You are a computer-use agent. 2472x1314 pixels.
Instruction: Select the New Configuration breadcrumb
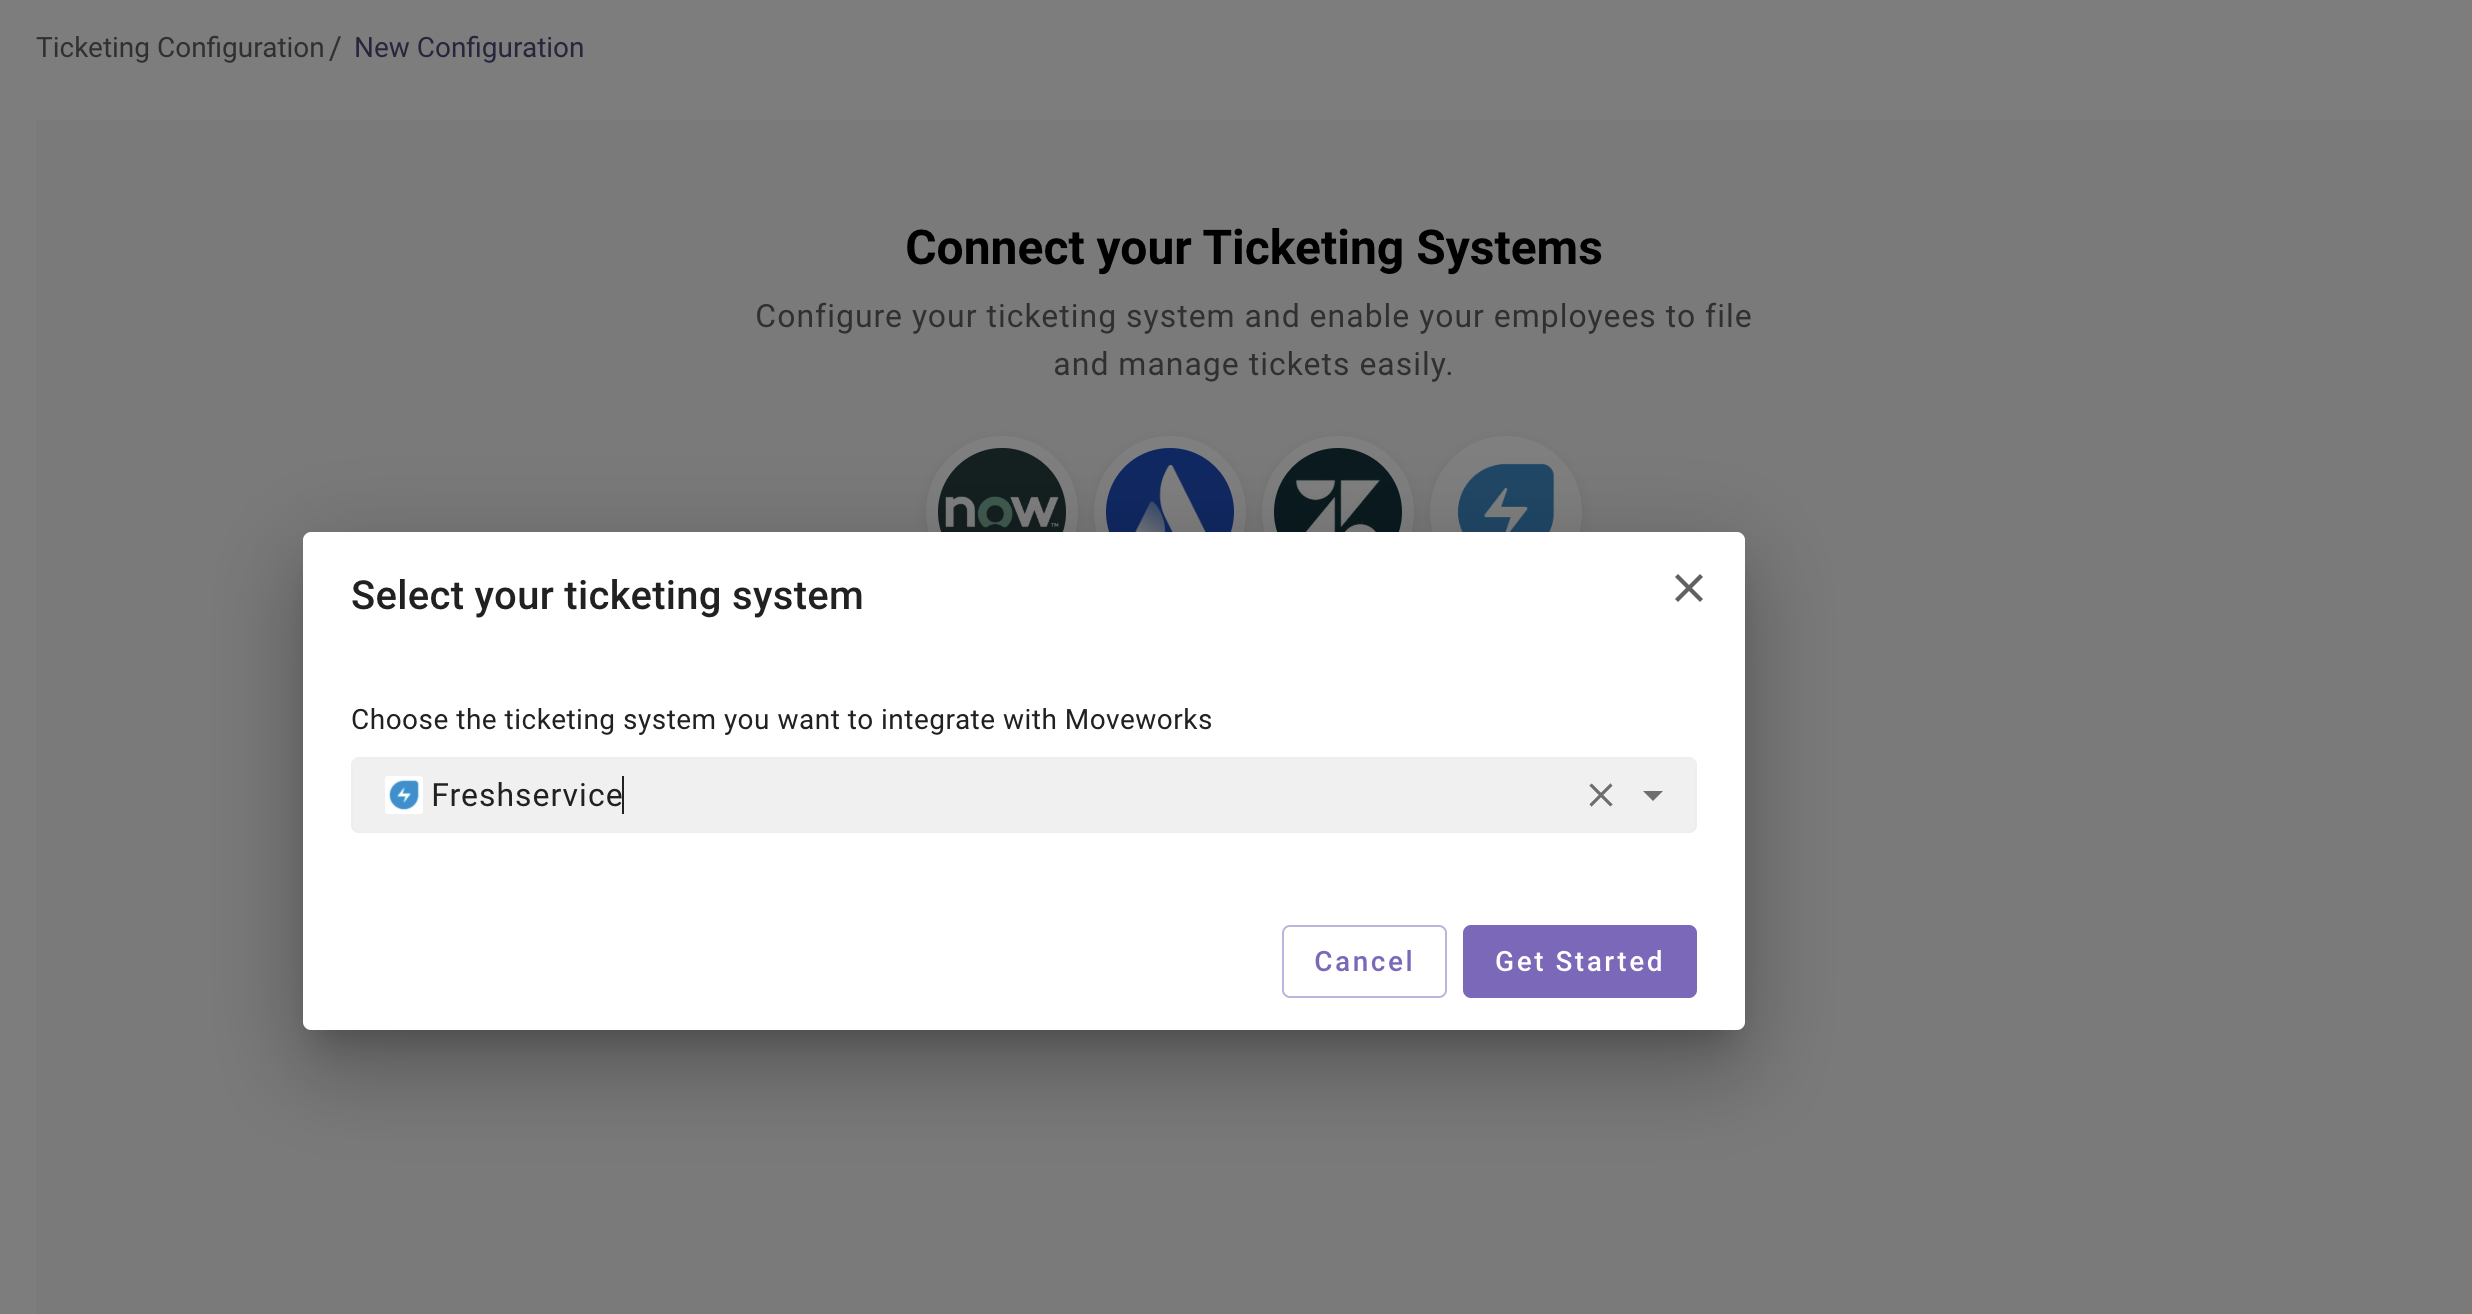468,47
